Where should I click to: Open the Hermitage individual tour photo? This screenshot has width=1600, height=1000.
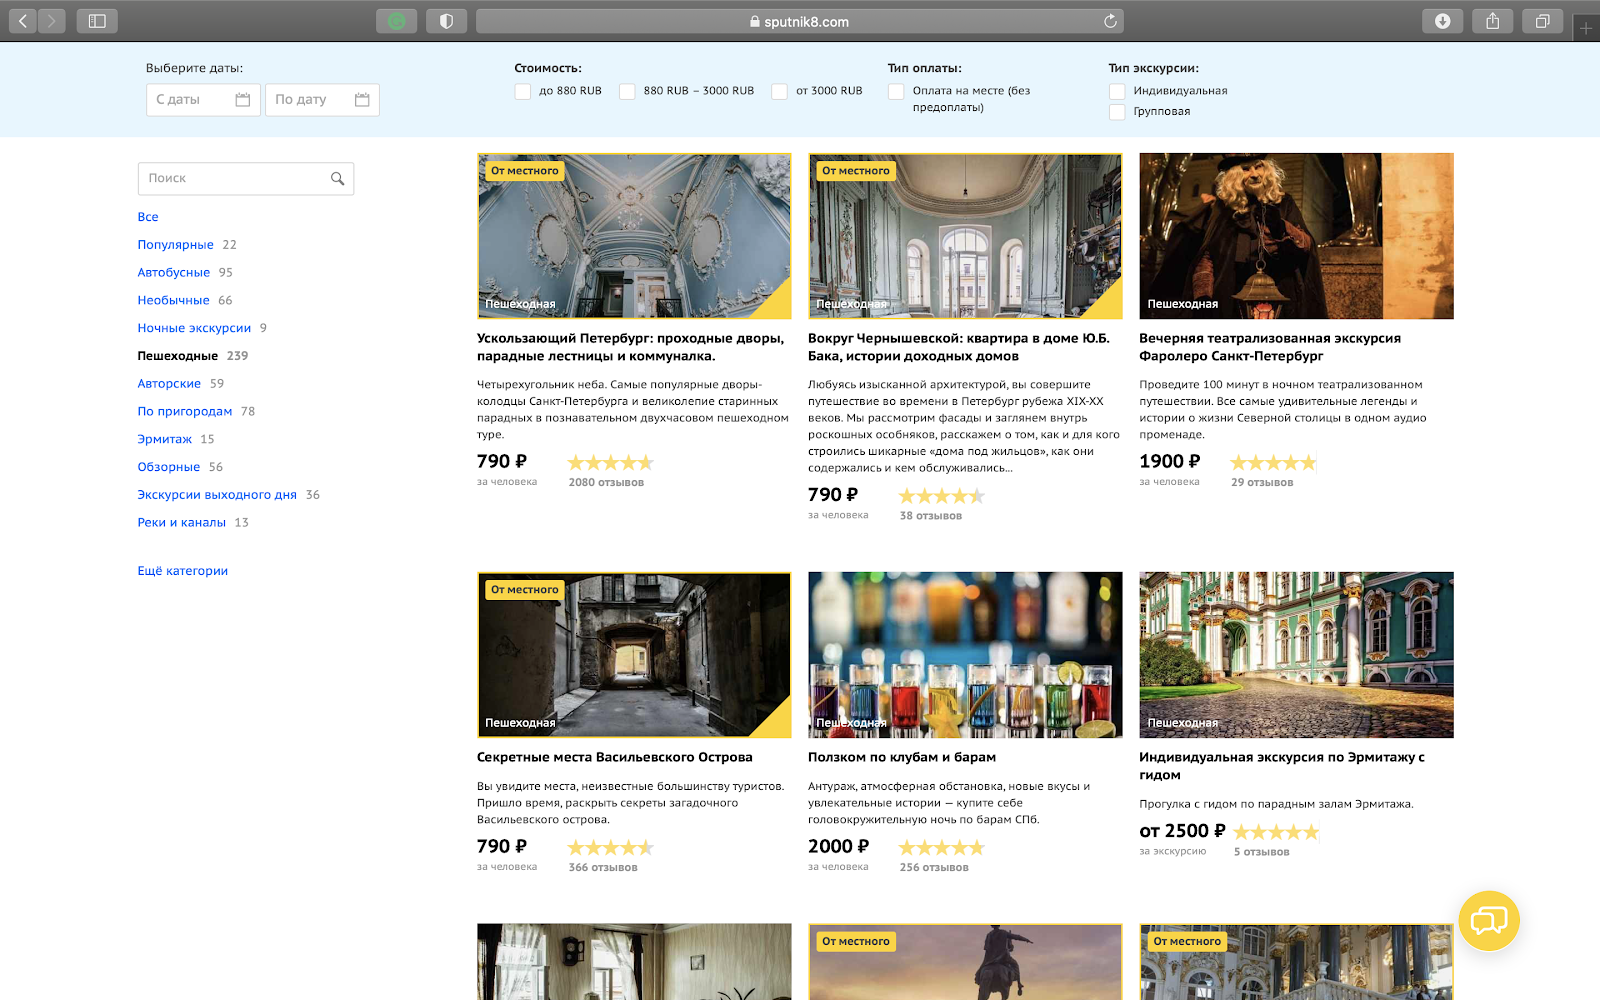[1296, 655]
